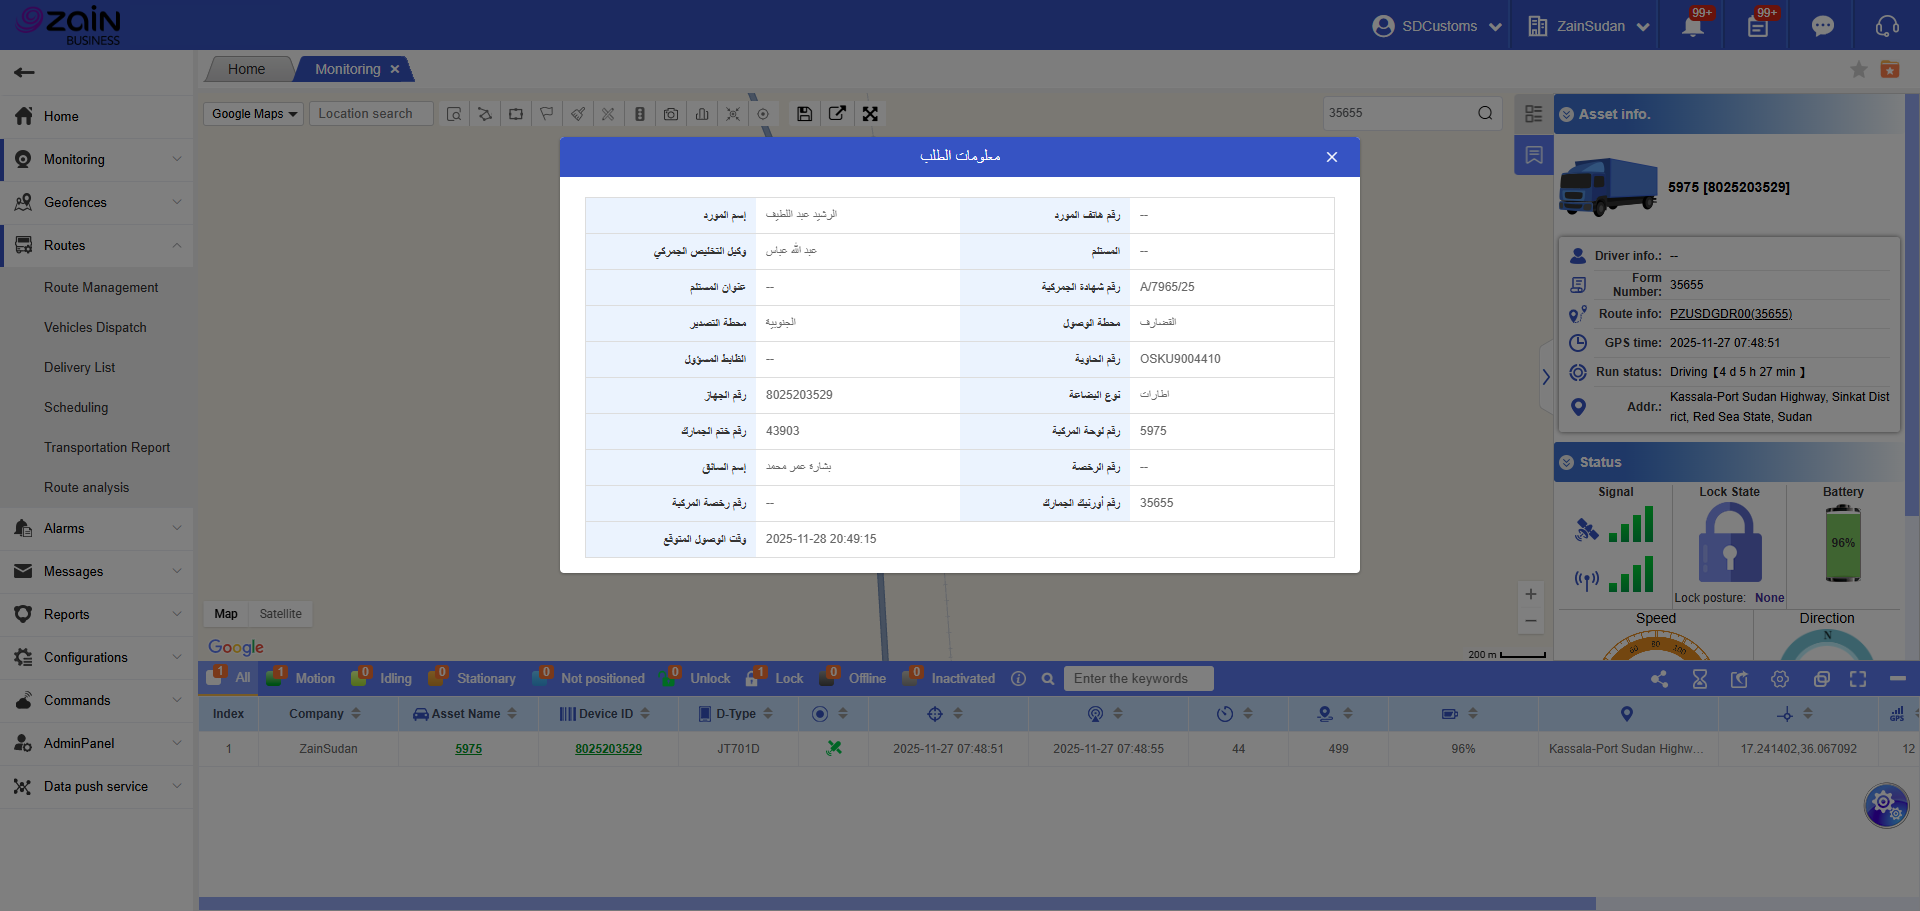The image size is (1920, 911).
Task: Click the chat messages bubble icon
Action: coord(1822,27)
